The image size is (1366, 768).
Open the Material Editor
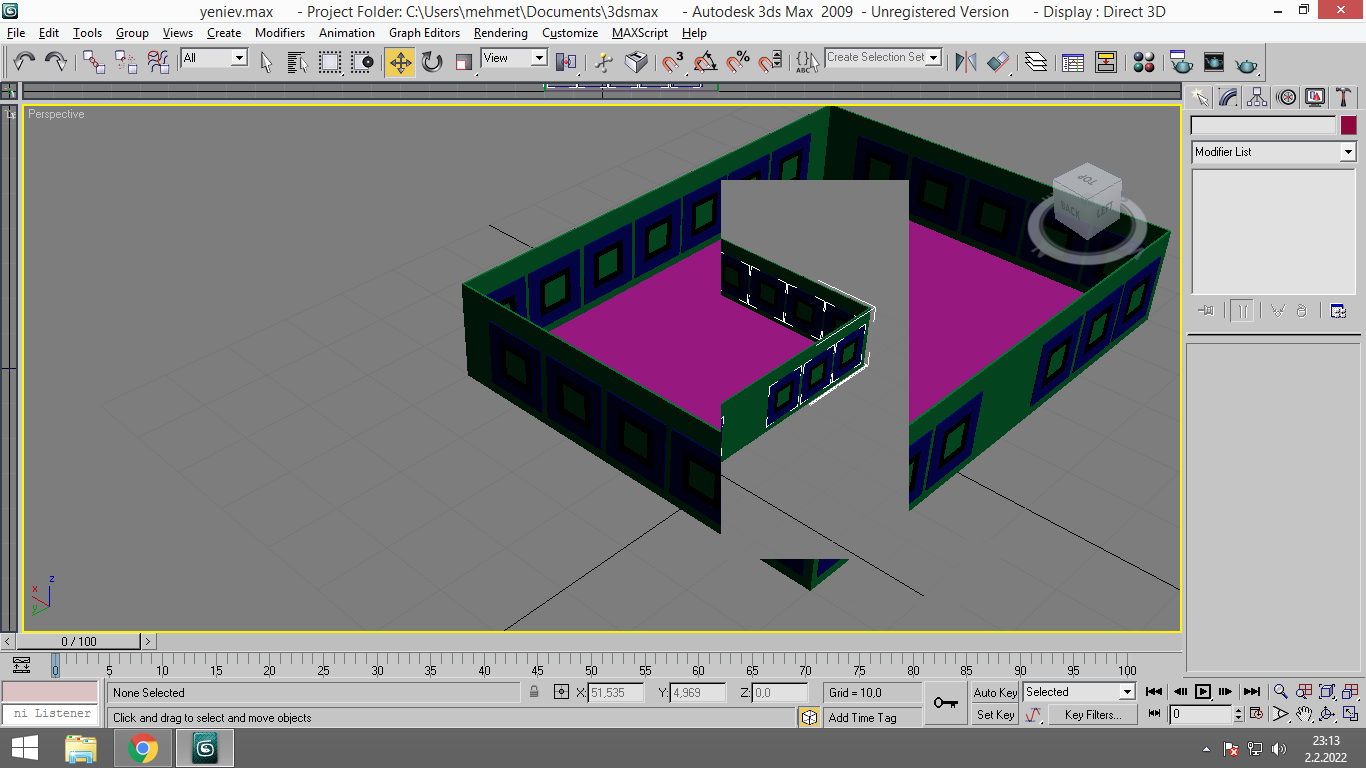(1144, 62)
